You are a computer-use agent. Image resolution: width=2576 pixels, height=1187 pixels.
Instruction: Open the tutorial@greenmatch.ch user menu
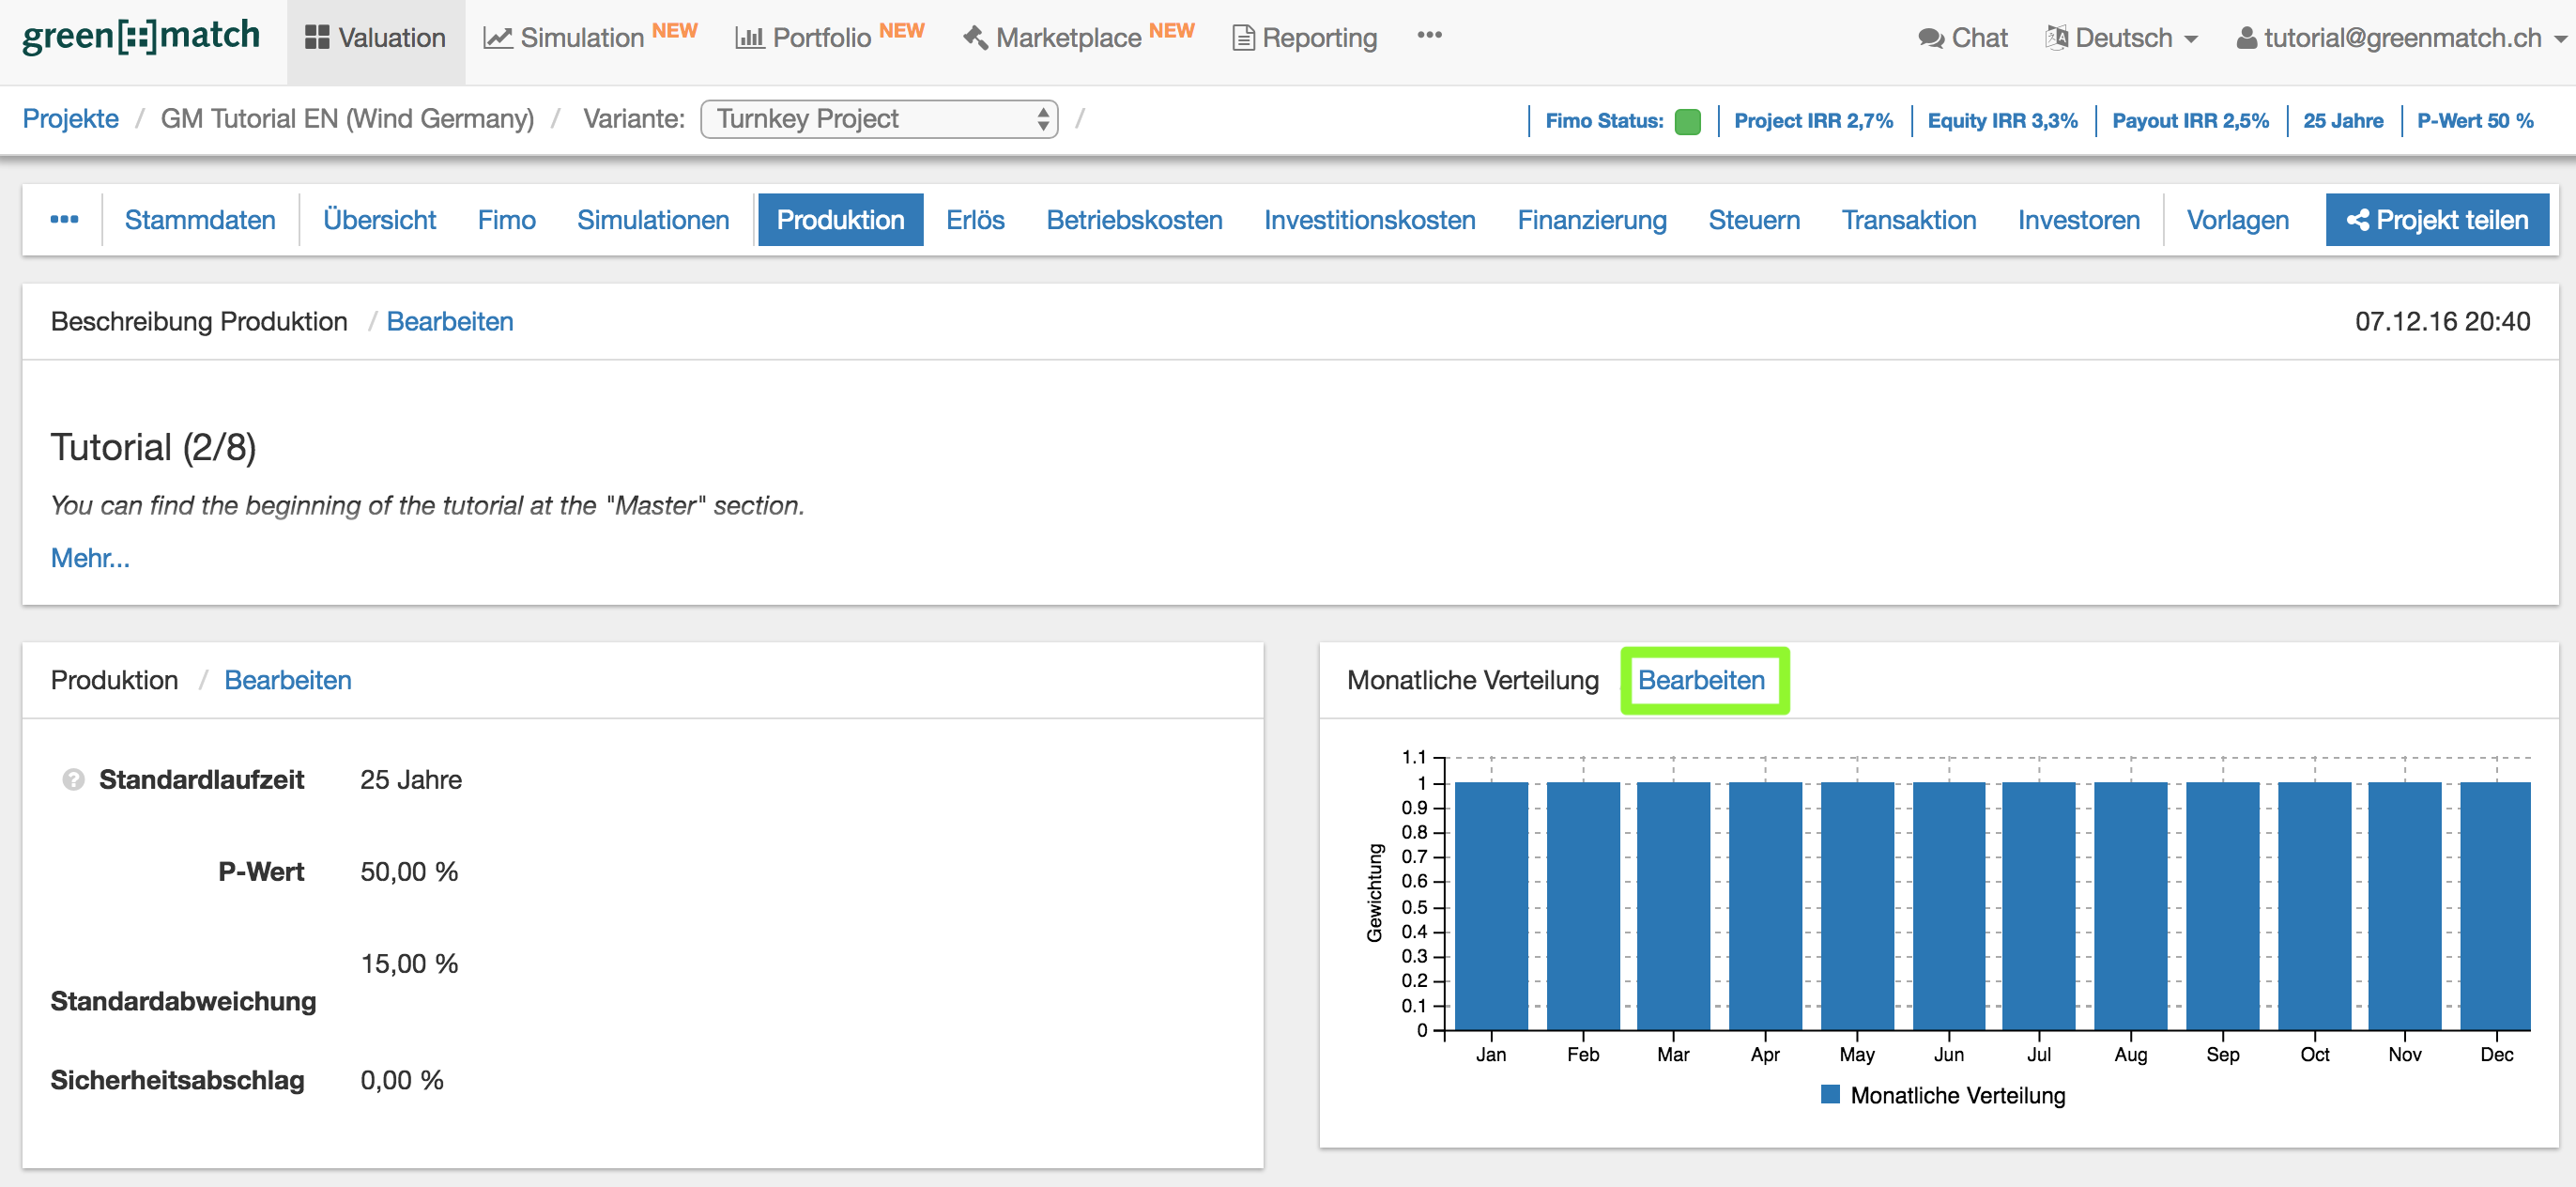[2401, 38]
